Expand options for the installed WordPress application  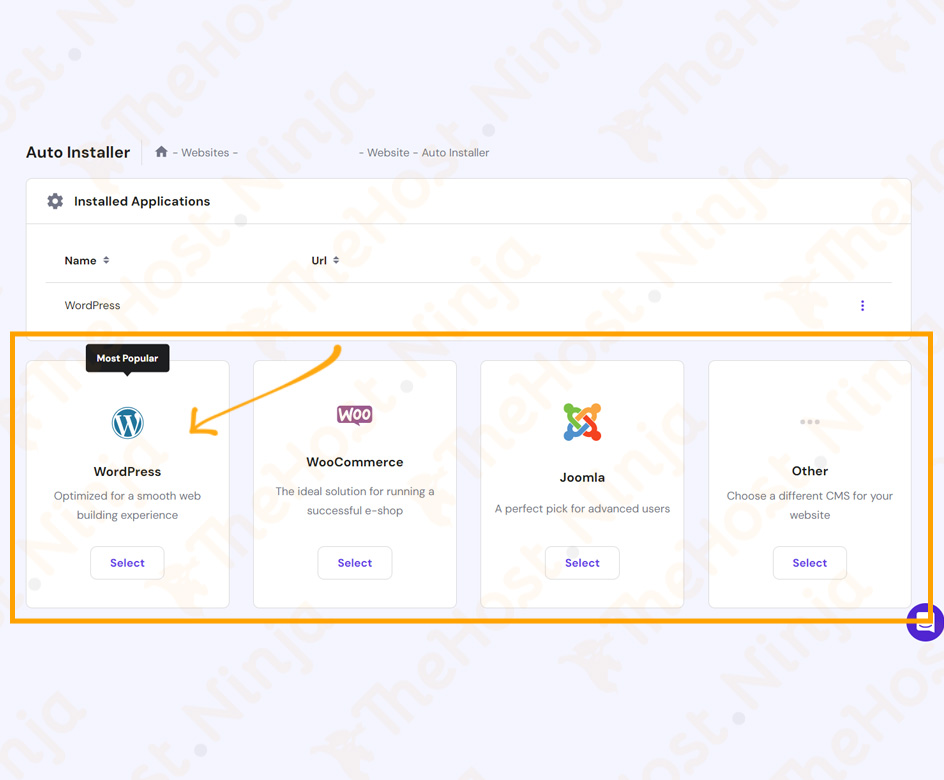pyautogui.click(x=862, y=305)
